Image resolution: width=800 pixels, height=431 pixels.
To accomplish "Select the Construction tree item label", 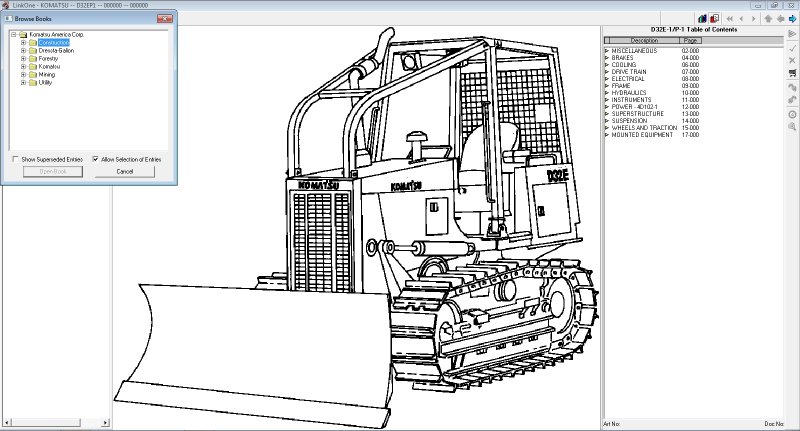I will pos(54,43).
